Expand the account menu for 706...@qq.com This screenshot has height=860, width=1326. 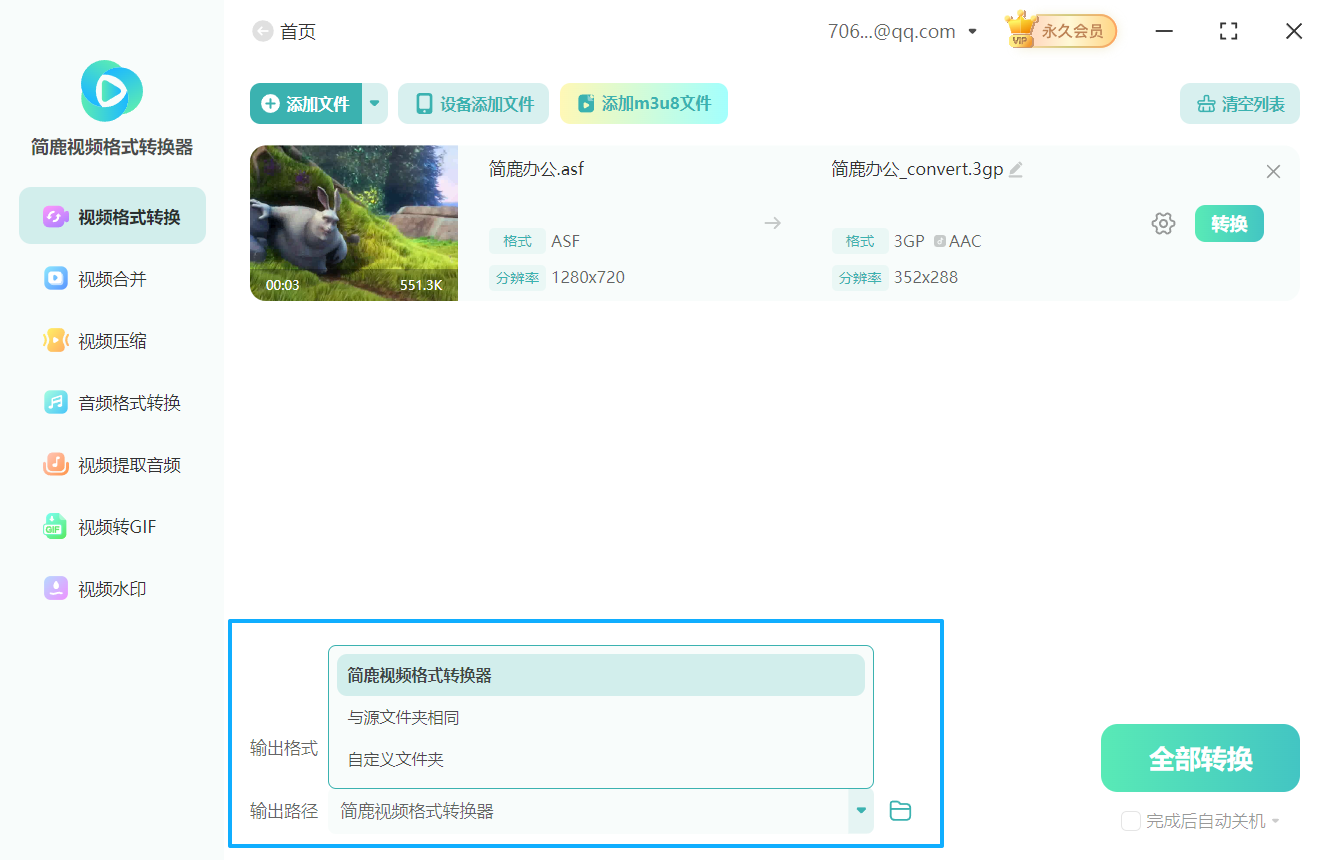tap(972, 31)
